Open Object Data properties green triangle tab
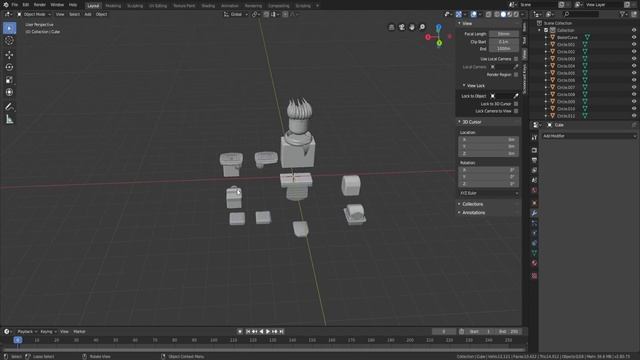 [x=534, y=253]
